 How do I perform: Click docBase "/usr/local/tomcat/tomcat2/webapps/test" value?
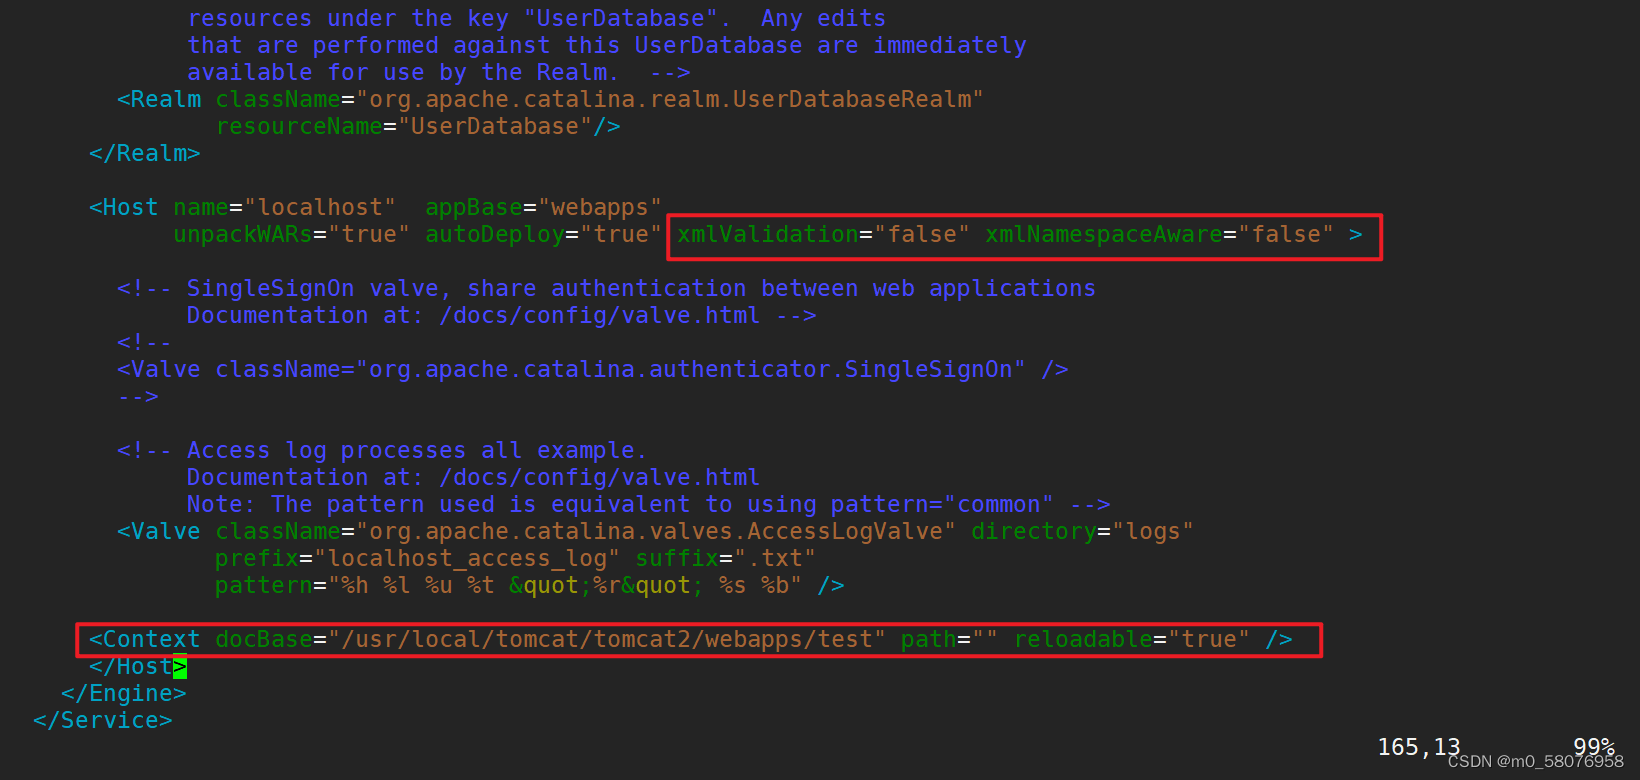click(607, 640)
